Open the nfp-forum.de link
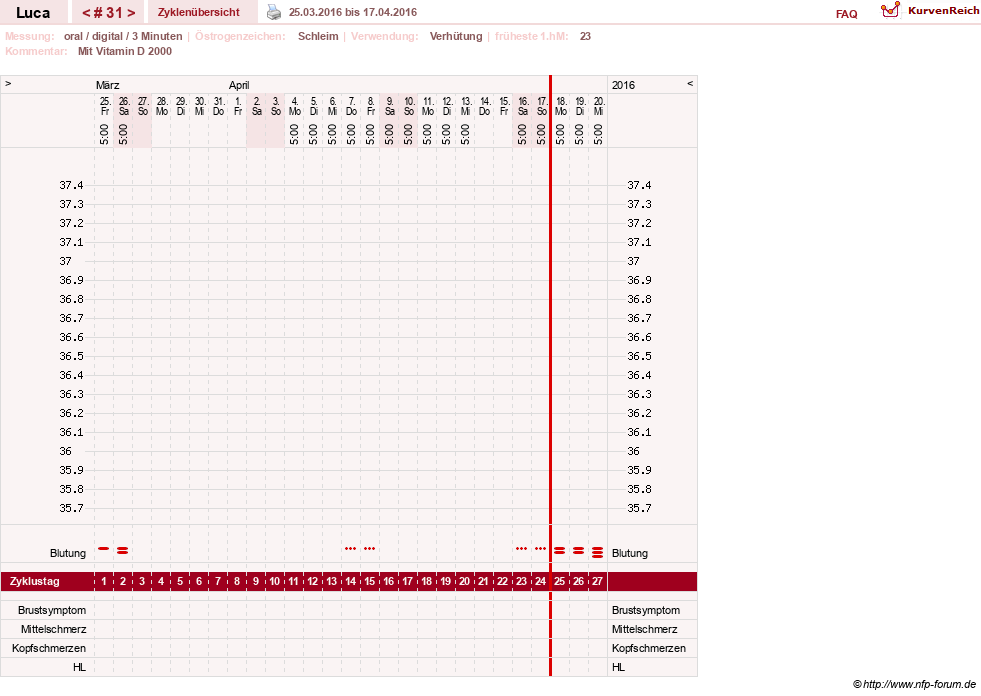981x696 pixels. (x=915, y=684)
